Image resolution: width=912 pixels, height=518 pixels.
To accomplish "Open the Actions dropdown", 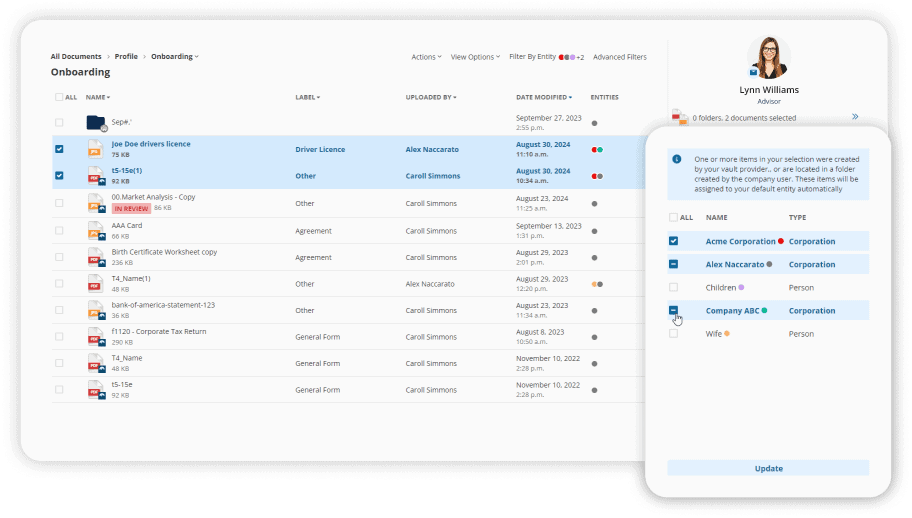I will coord(426,57).
